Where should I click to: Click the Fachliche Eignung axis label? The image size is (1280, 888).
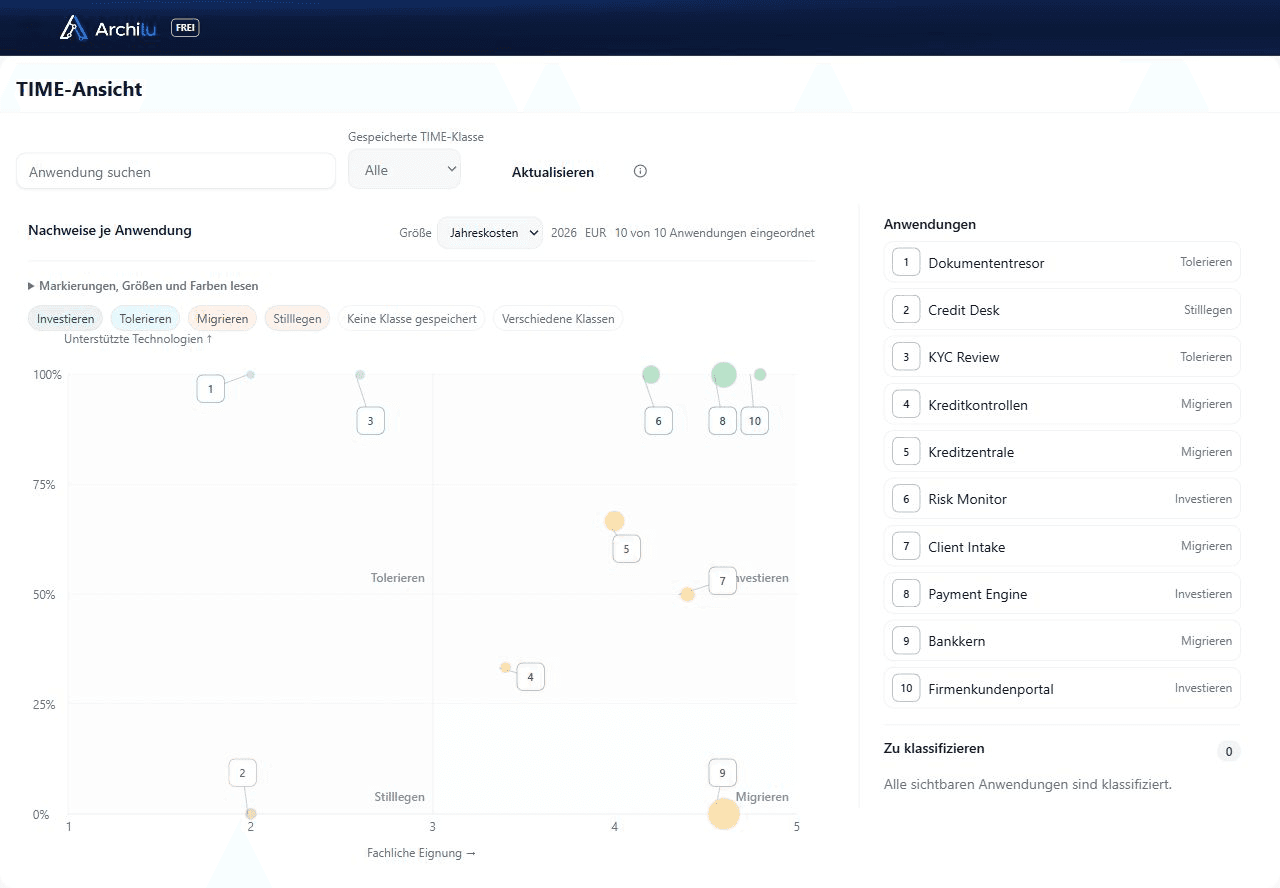click(422, 853)
